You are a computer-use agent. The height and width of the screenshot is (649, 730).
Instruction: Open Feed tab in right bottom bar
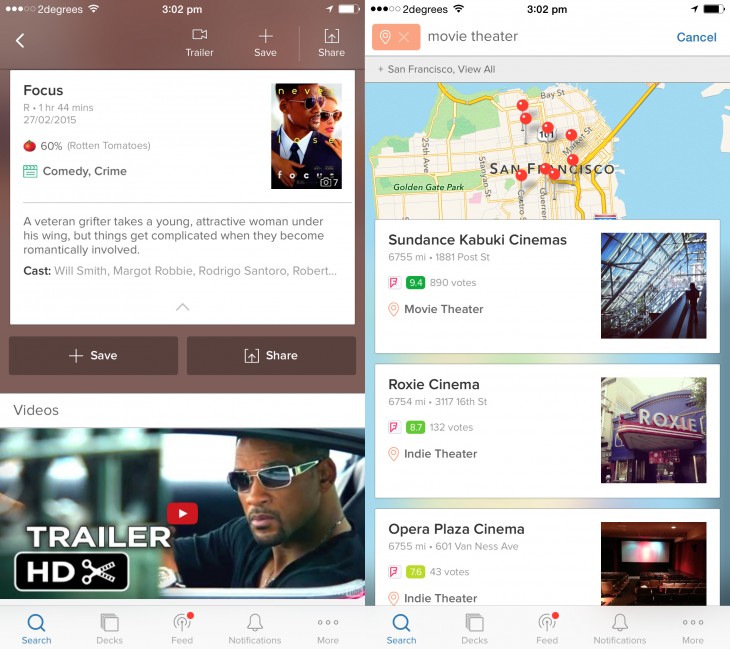point(547,628)
